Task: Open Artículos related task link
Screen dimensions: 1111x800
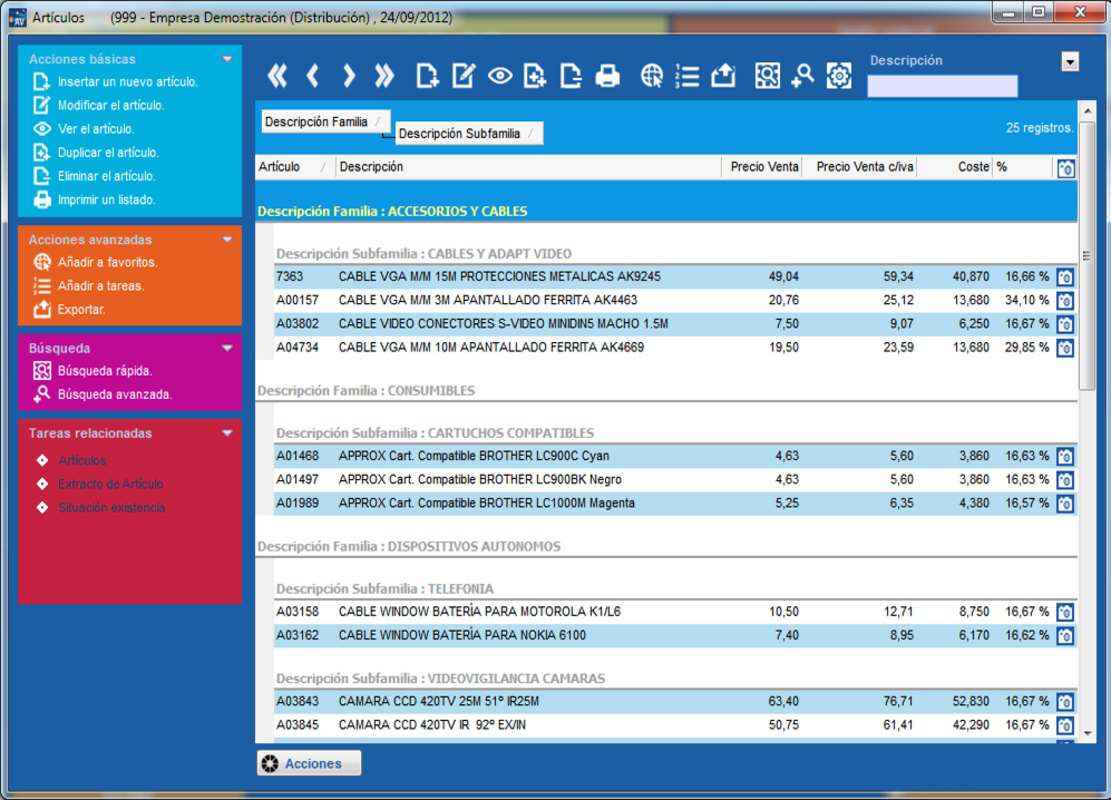Action: (x=81, y=461)
